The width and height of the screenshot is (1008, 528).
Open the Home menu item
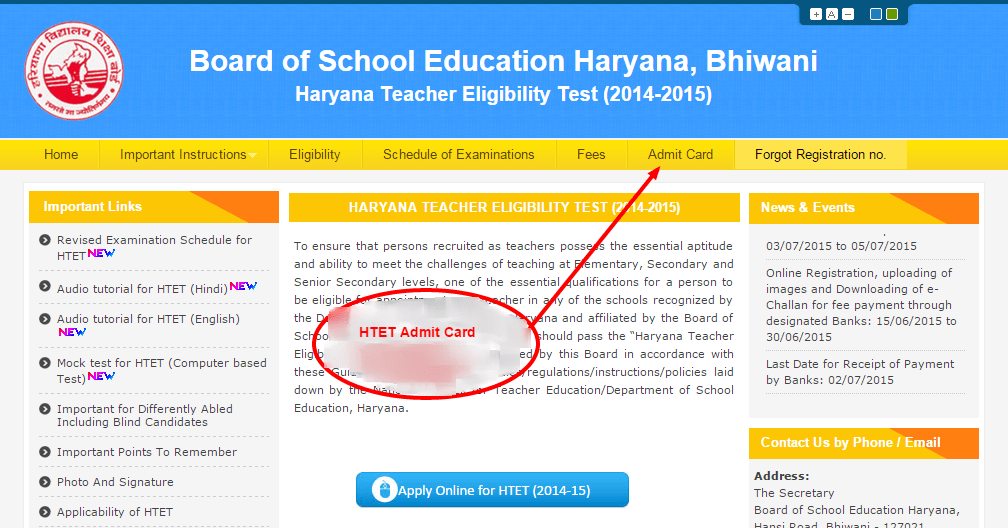tap(61, 154)
